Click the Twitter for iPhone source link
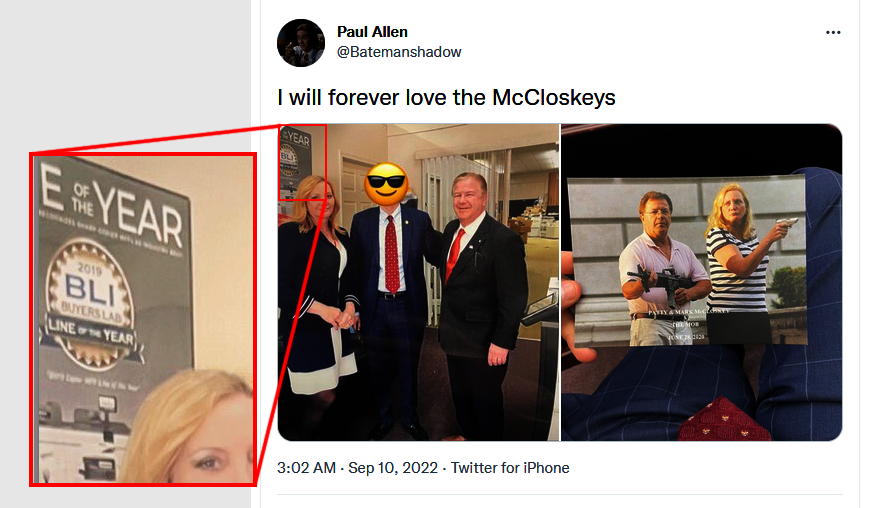Image resolution: width=870 pixels, height=508 pixels. point(510,468)
